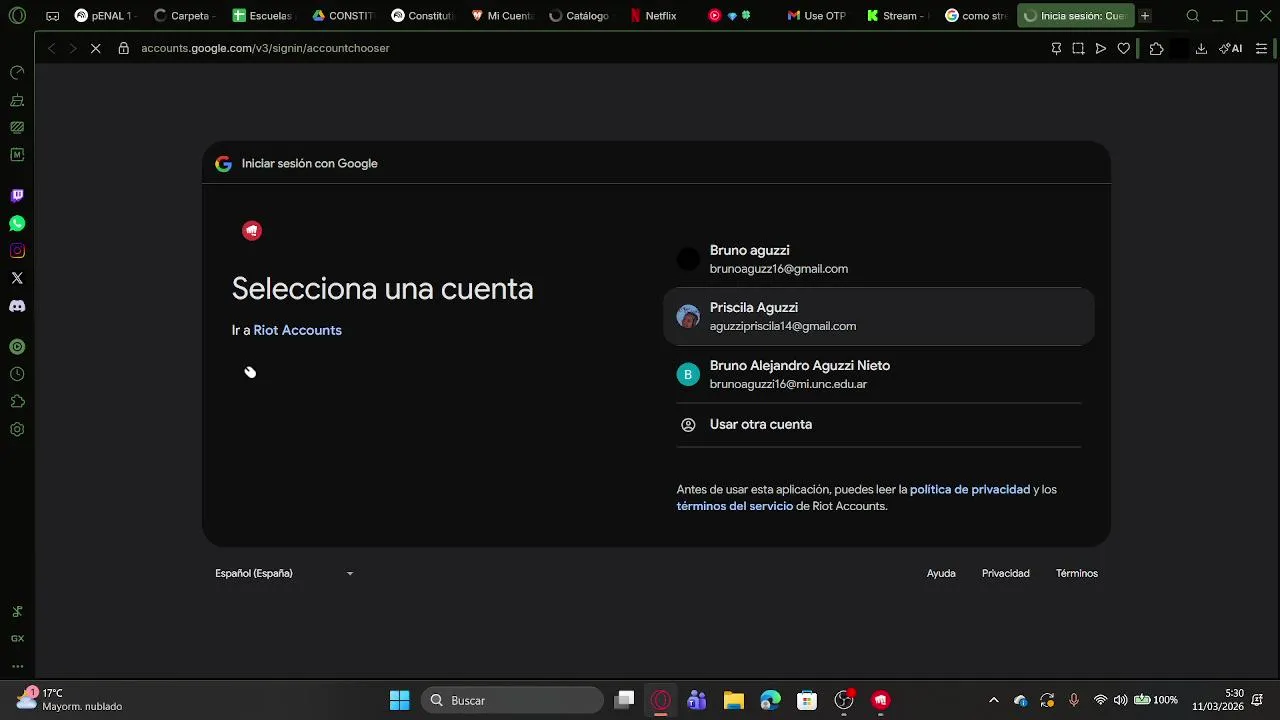This screenshot has width=1280, height=720.
Task: Open Easy Setup sliders icon
Action: pyautogui.click(x=1261, y=48)
